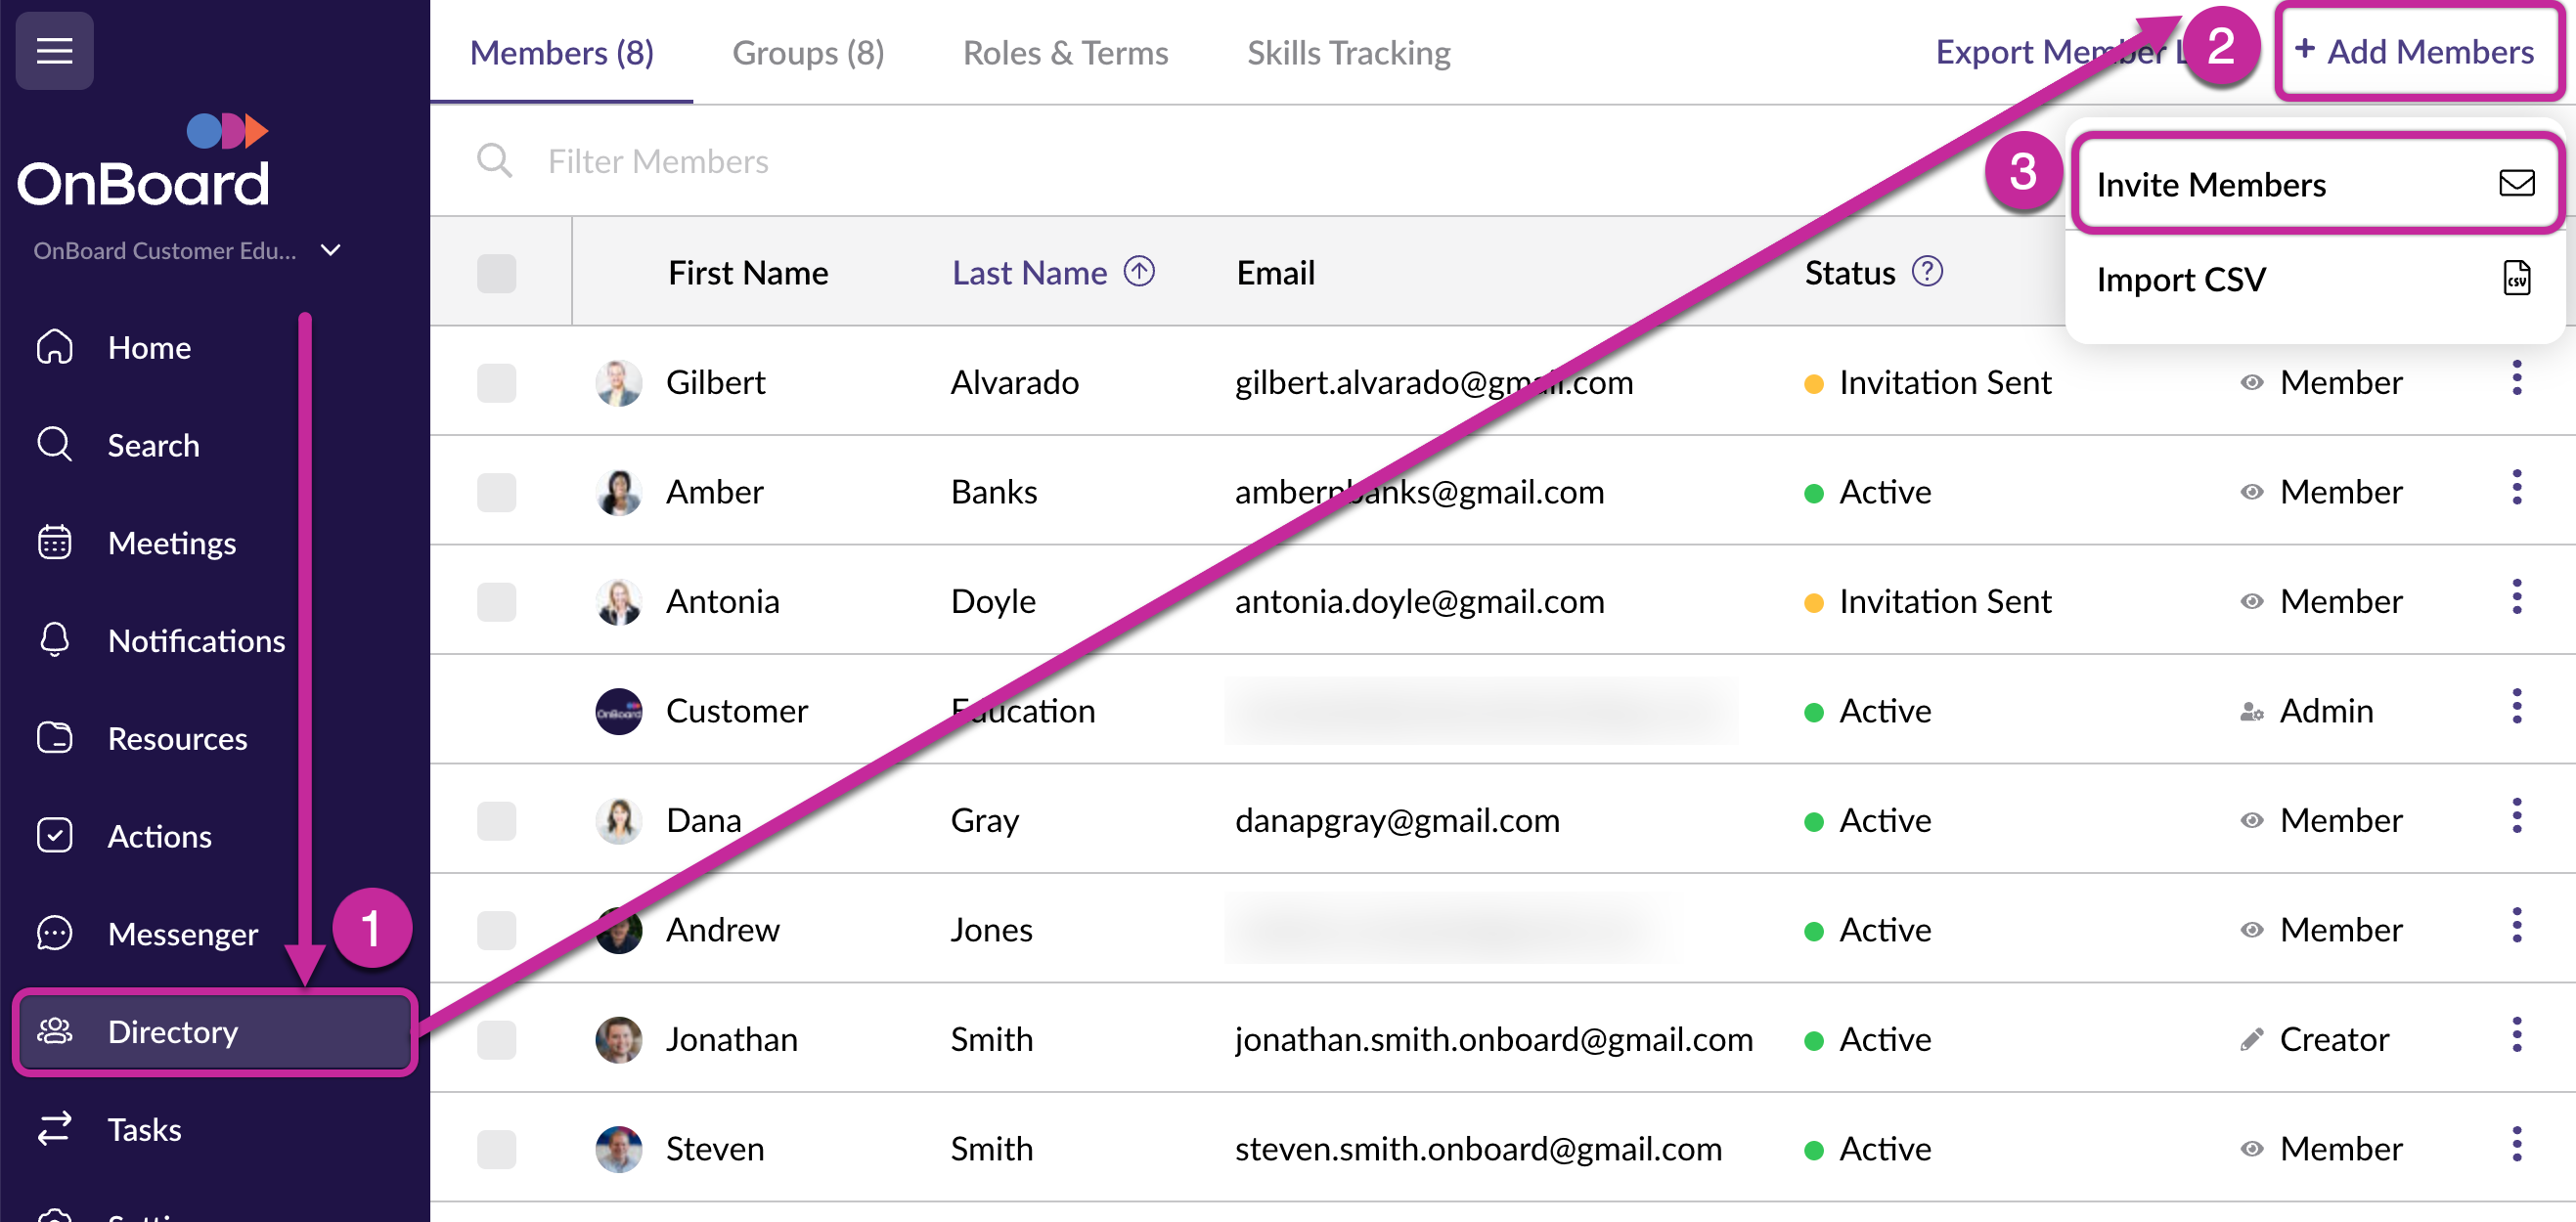
Task: Open row options for Jonathan Smith
Action: pos(2516,1037)
